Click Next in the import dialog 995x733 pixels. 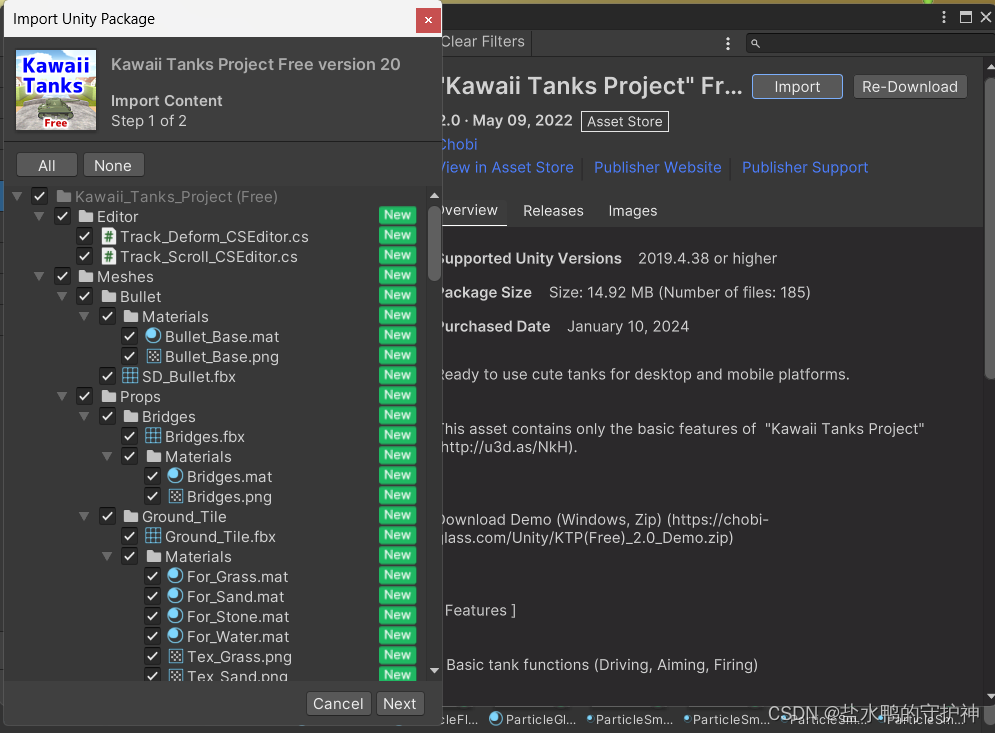[400, 703]
